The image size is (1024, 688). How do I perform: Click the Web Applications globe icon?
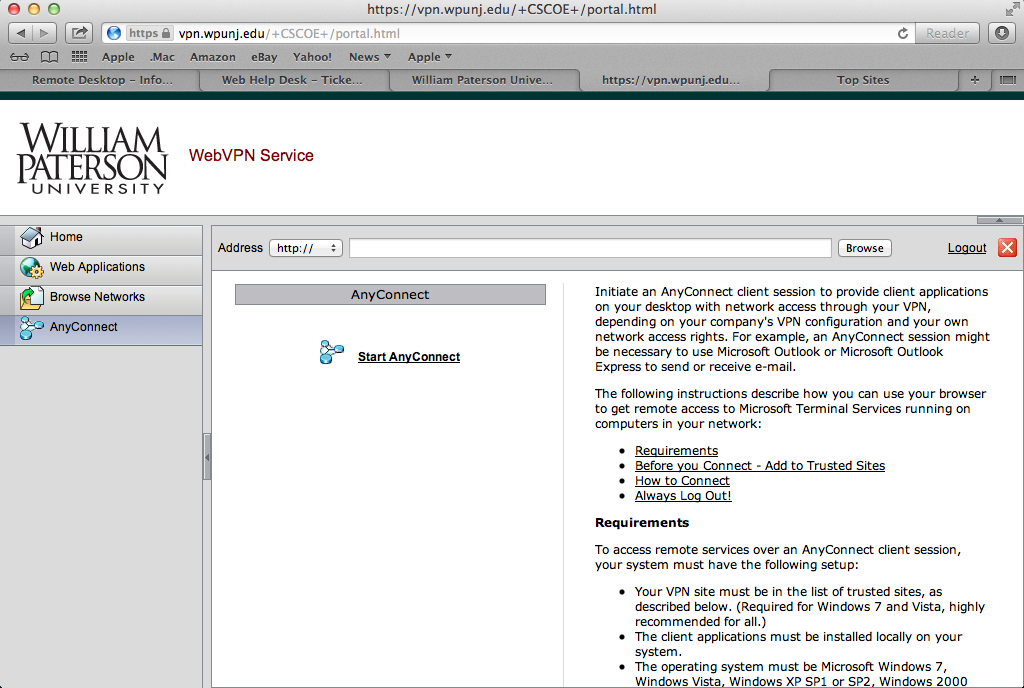[32, 268]
